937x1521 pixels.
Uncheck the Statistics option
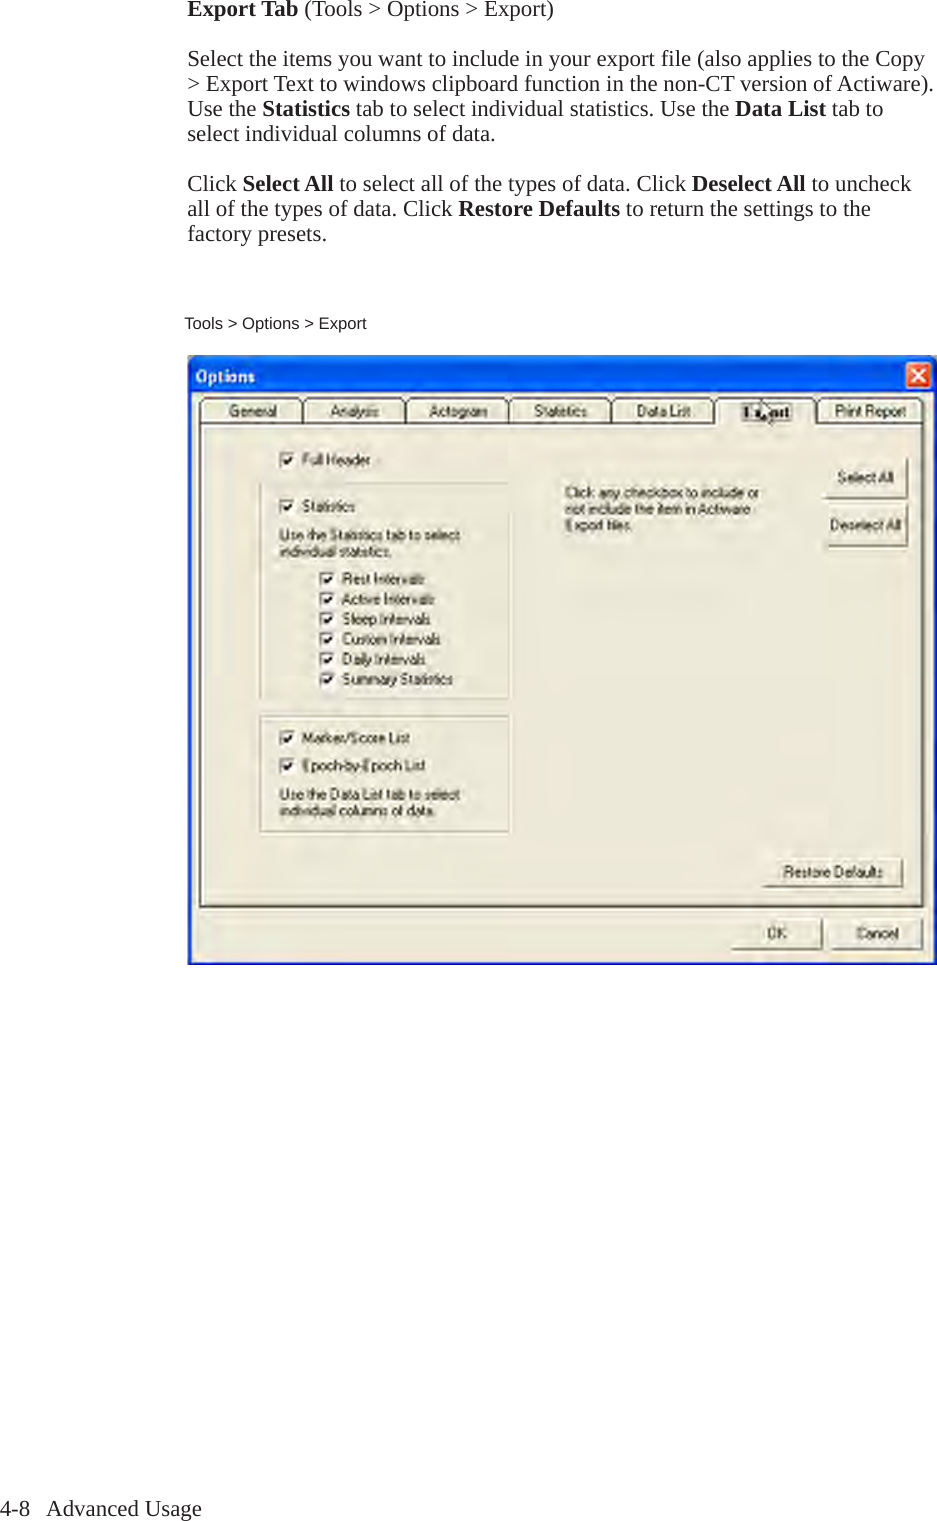coord(287,506)
